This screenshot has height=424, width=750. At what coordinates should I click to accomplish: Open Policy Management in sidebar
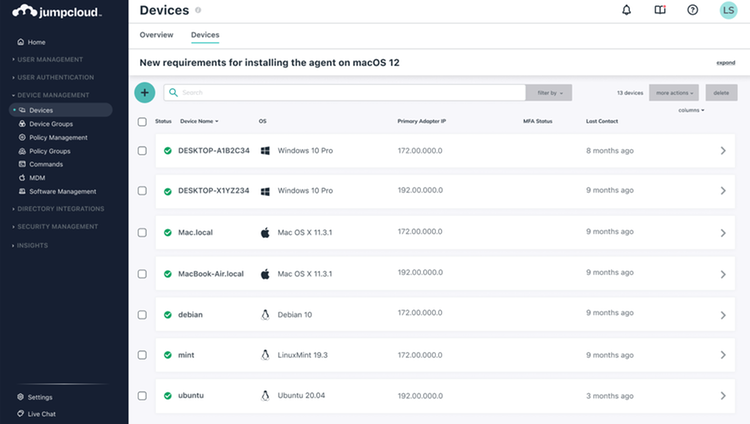58,137
